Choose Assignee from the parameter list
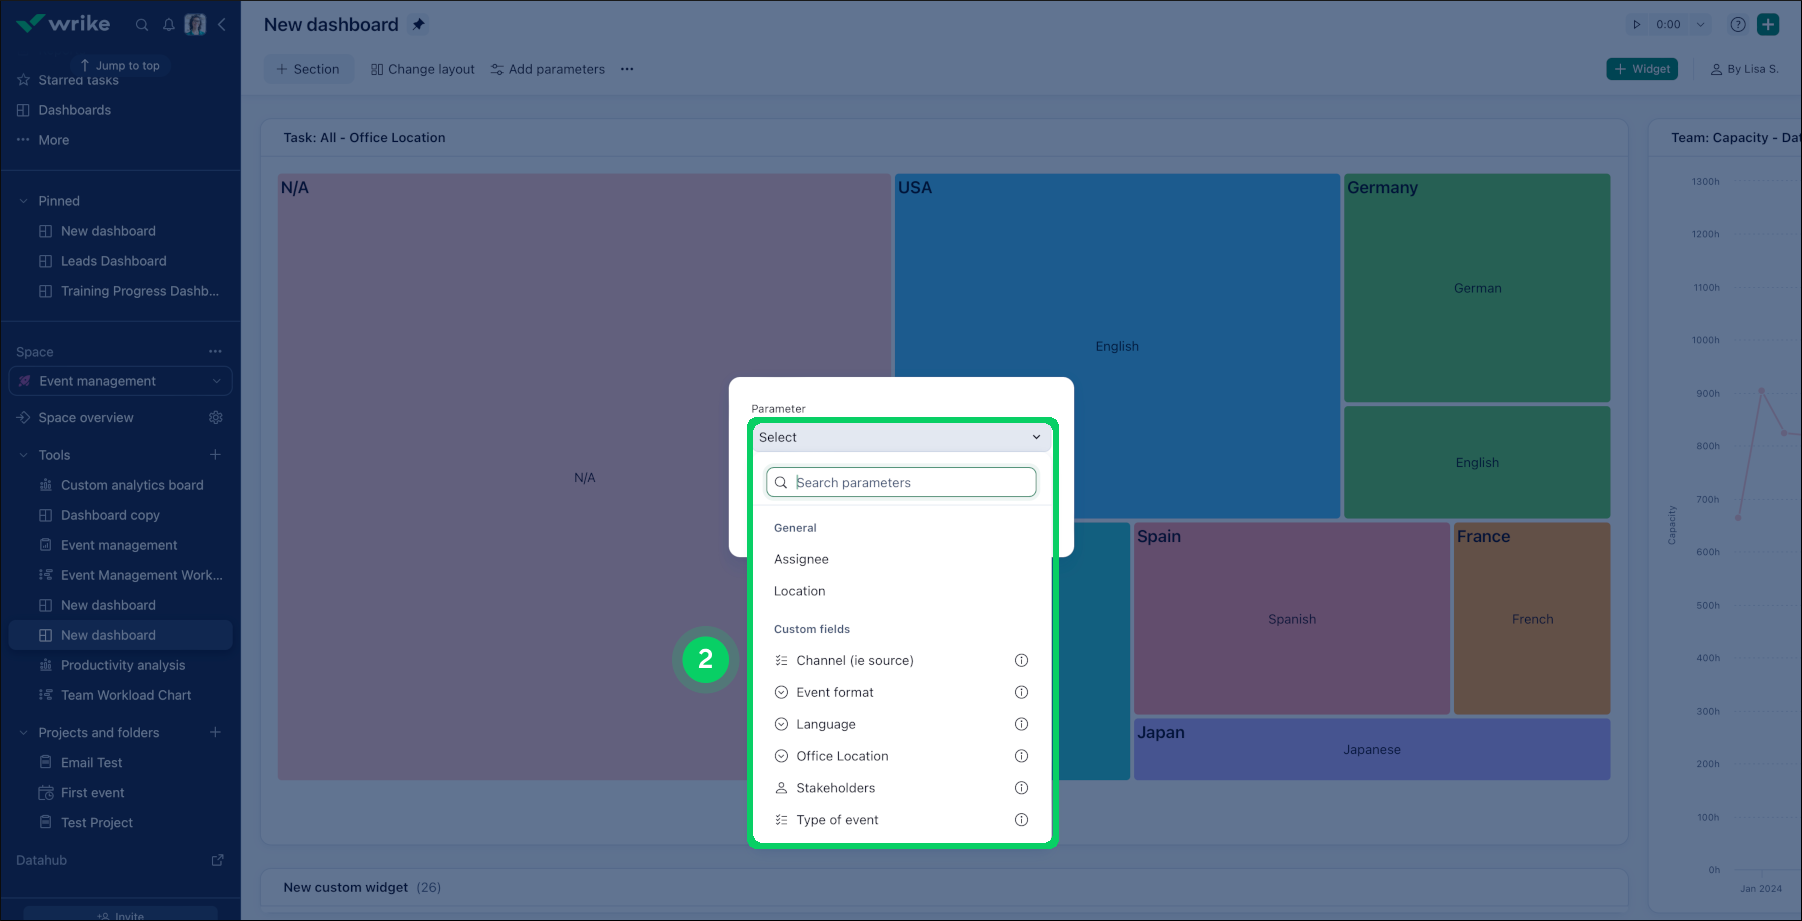This screenshot has height=921, width=1802. pos(801,559)
